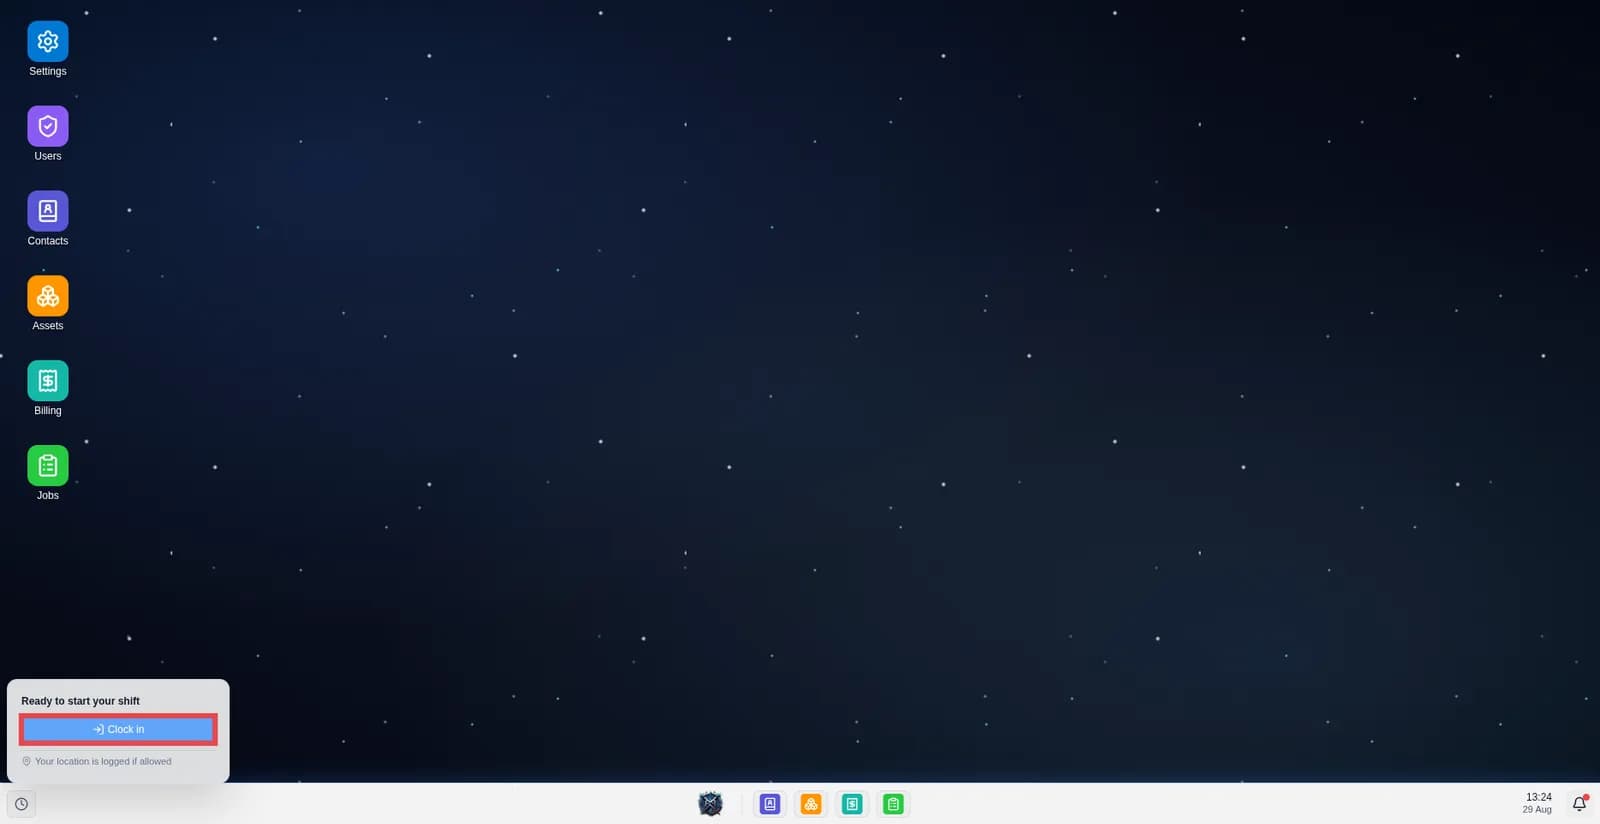This screenshot has width=1600, height=824.
Task: Launch Jobs from the taskbar
Action: pyautogui.click(x=893, y=804)
